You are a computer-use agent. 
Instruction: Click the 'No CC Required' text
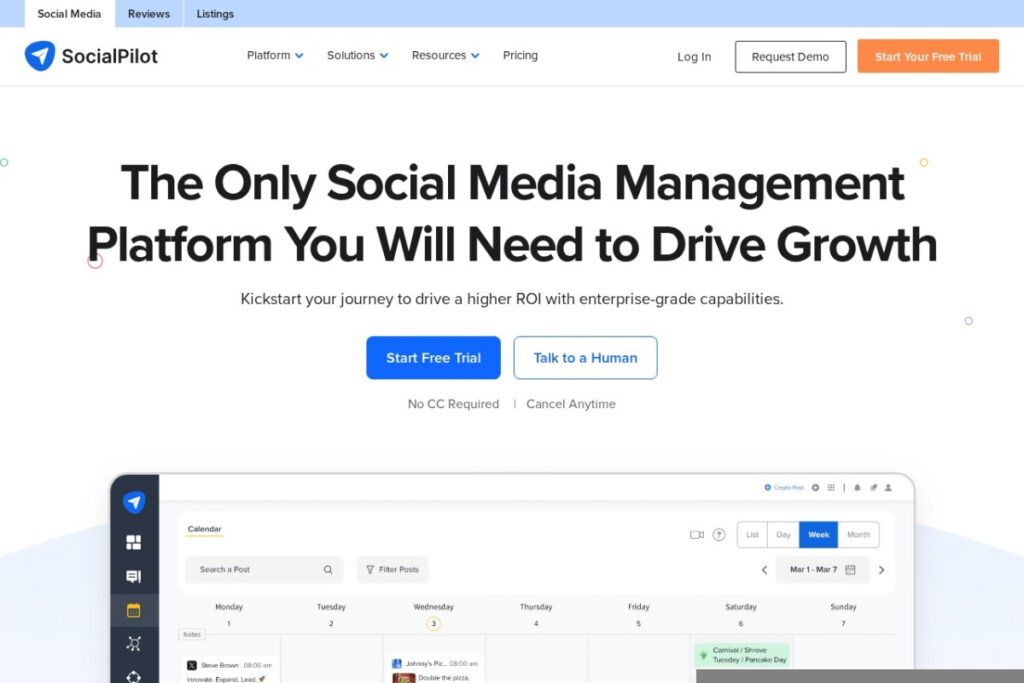pyautogui.click(x=453, y=404)
